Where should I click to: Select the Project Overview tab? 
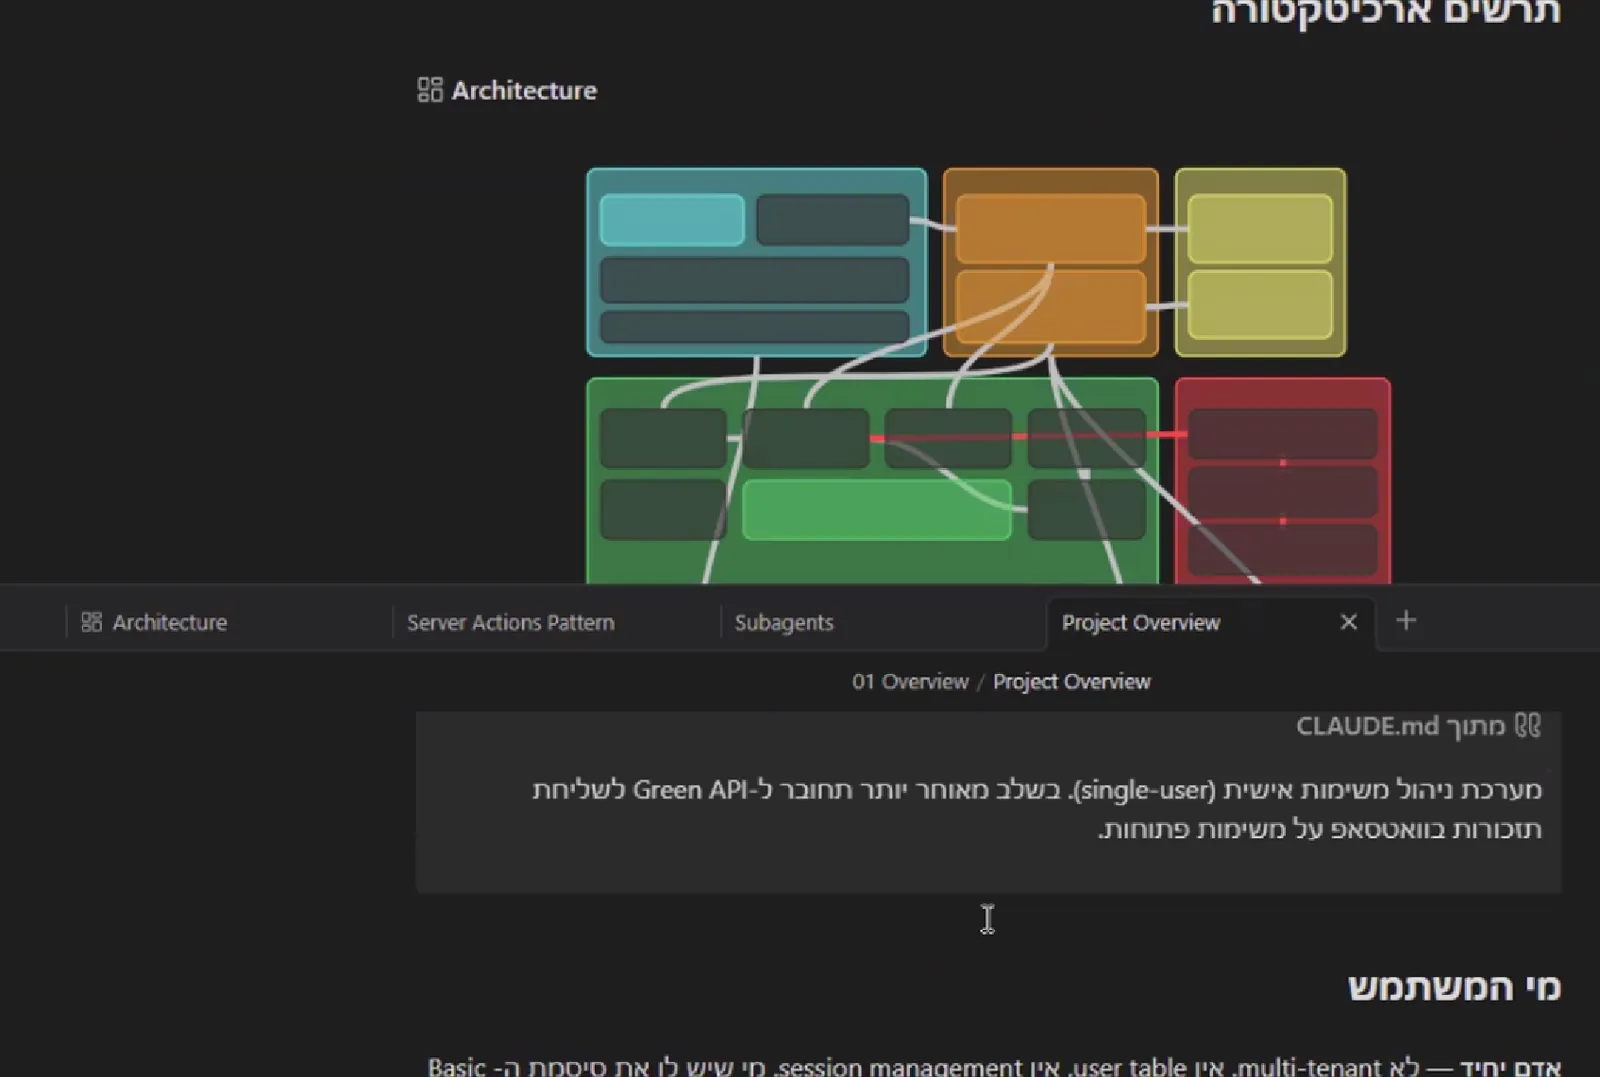click(1141, 622)
